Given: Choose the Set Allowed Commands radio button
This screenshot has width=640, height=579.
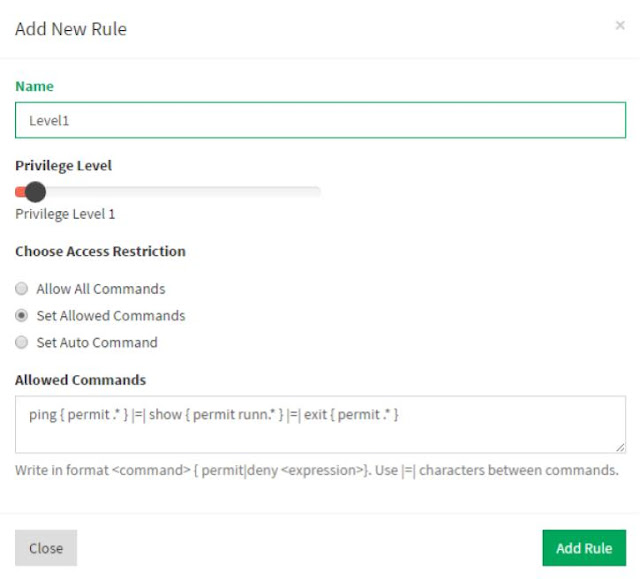Looking at the screenshot, I should [x=22, y=316].
